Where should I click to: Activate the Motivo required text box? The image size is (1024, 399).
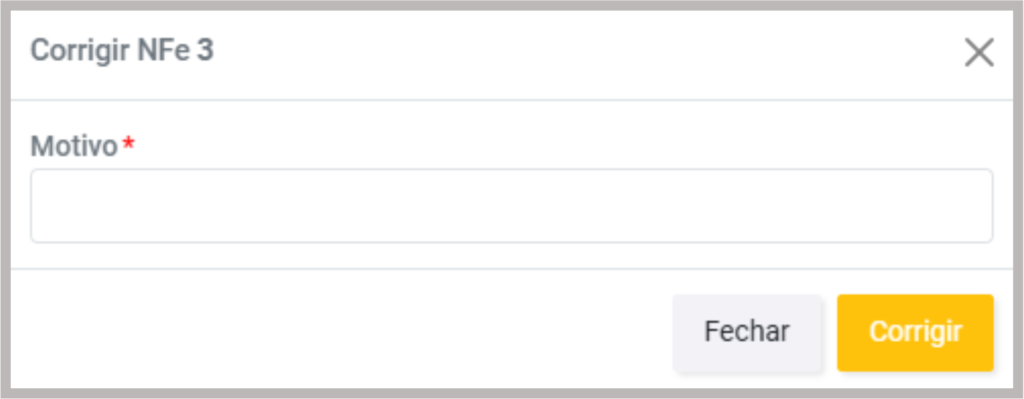(511, 206)
